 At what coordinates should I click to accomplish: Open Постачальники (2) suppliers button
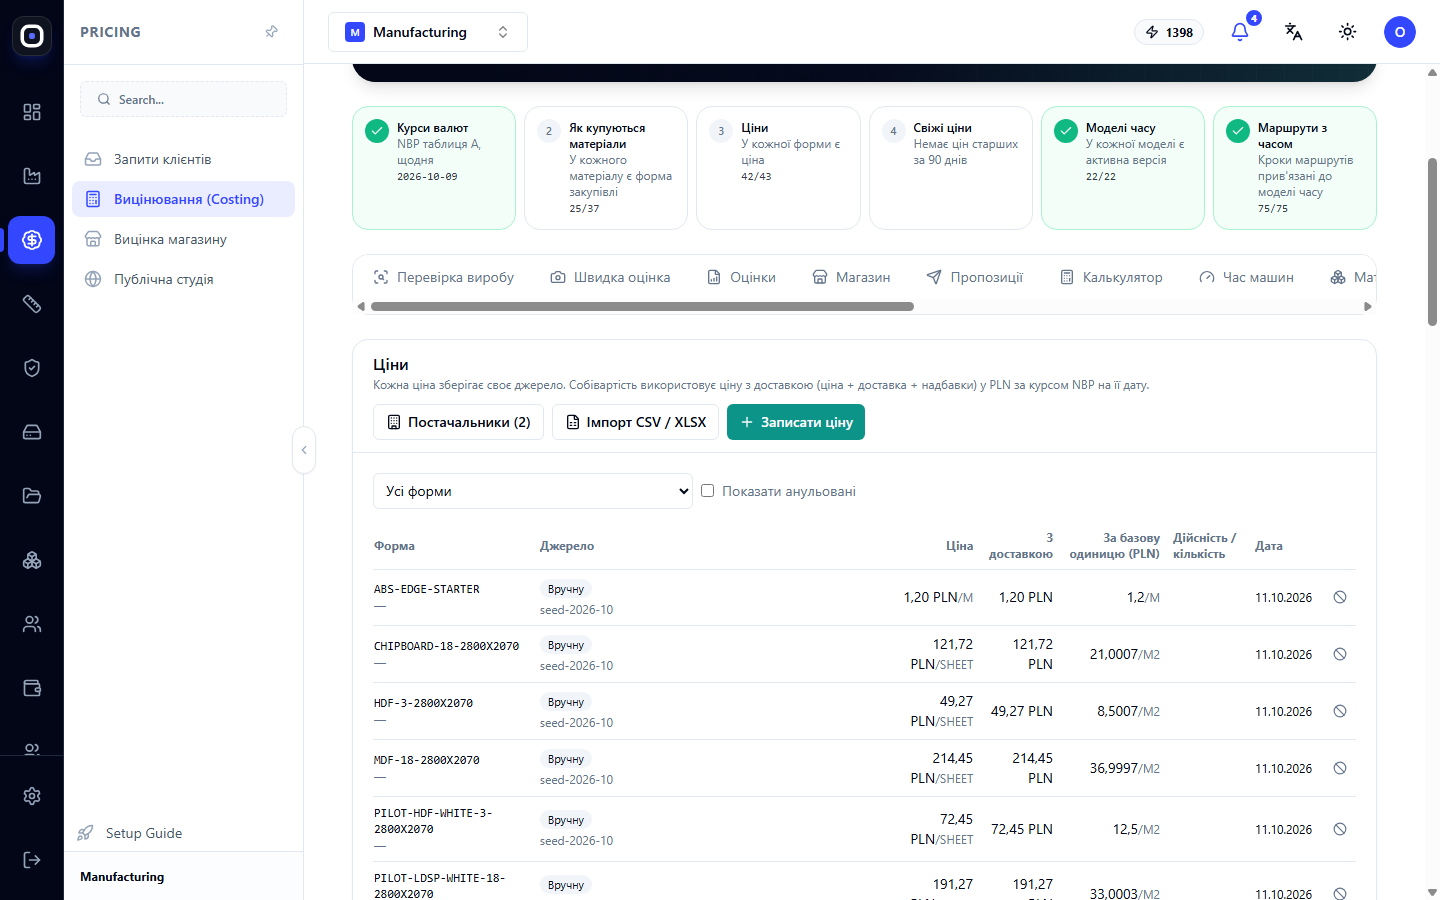(x=459, y=422)
